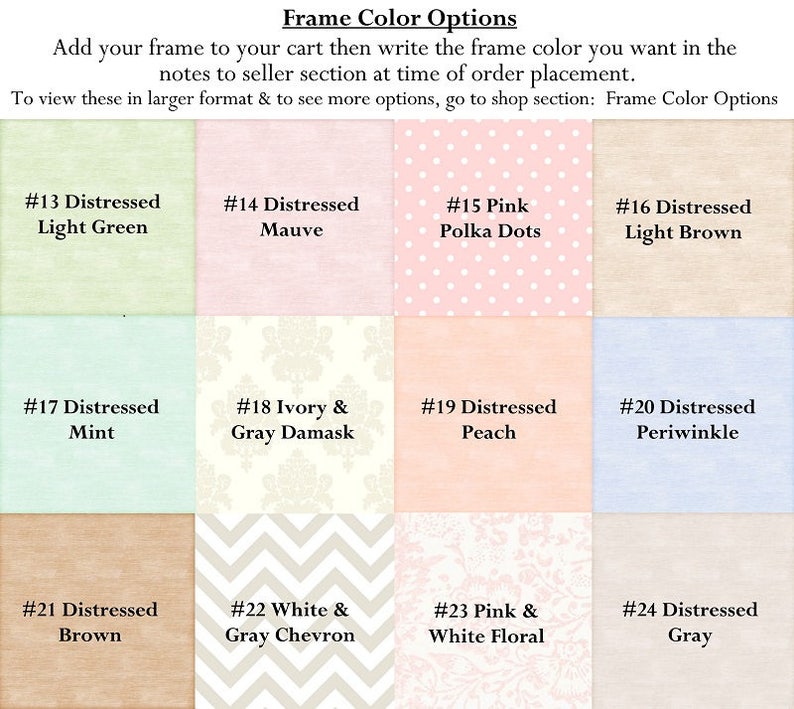Screen dimensions: 794x709
Task: Click the Frame Color Options heading
Action: point(400,18)
